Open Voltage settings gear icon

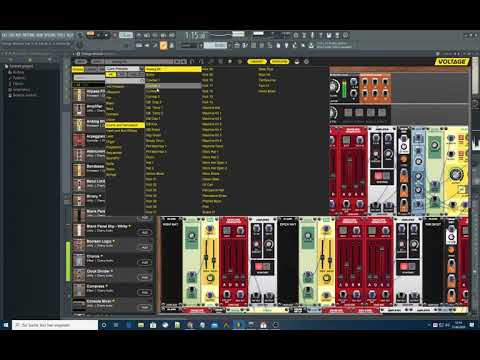point(306,61)
